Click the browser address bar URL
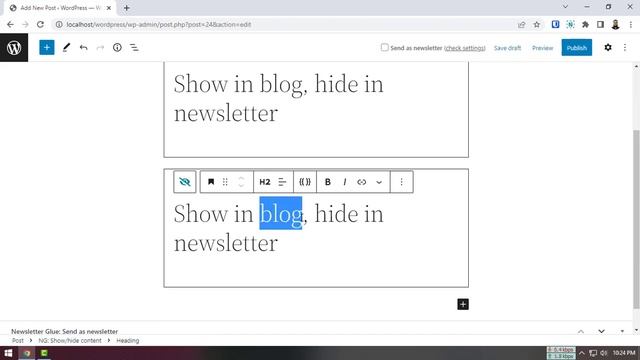The height and width of the screenshot is (360, 640). click(x=158, y=24)
